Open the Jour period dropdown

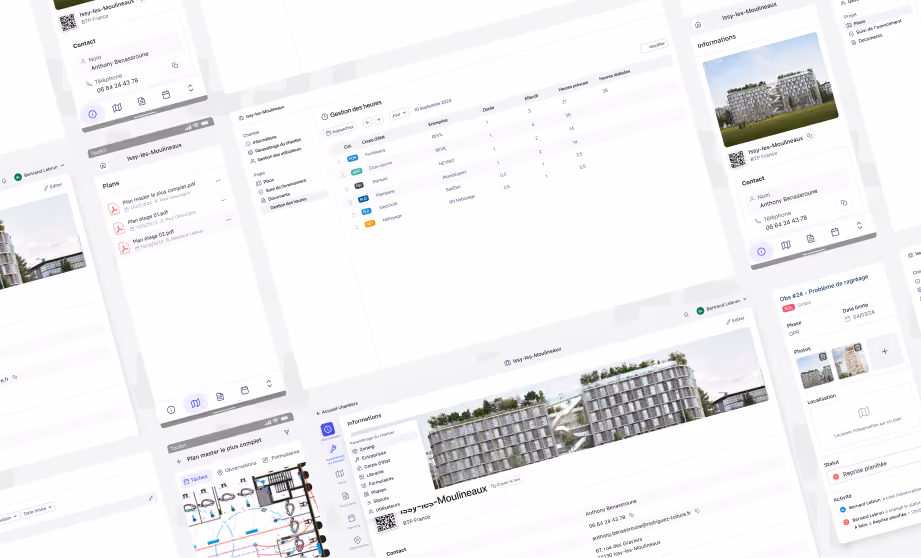tap(398, 113)
